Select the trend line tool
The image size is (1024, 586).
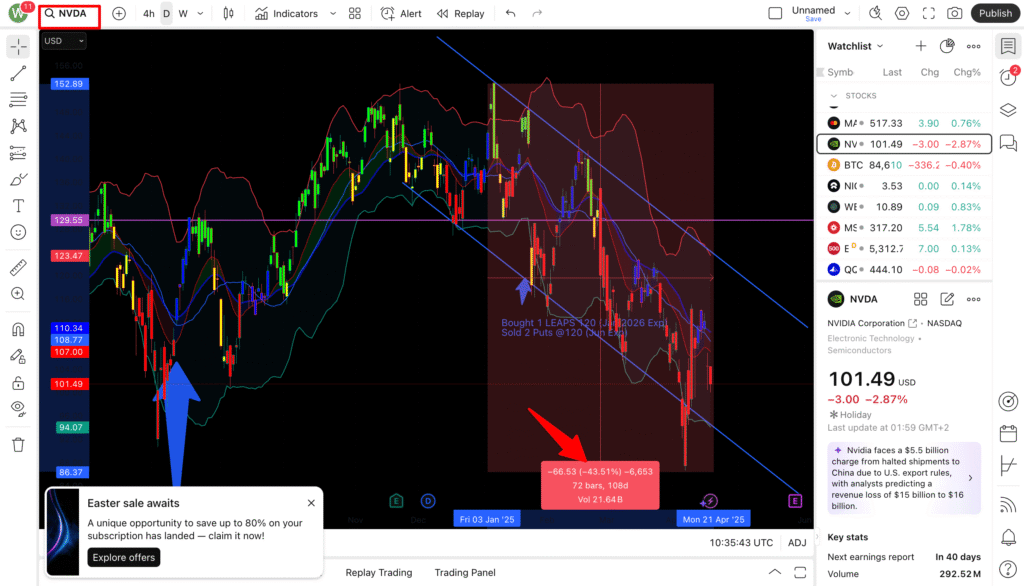point(18,73)
